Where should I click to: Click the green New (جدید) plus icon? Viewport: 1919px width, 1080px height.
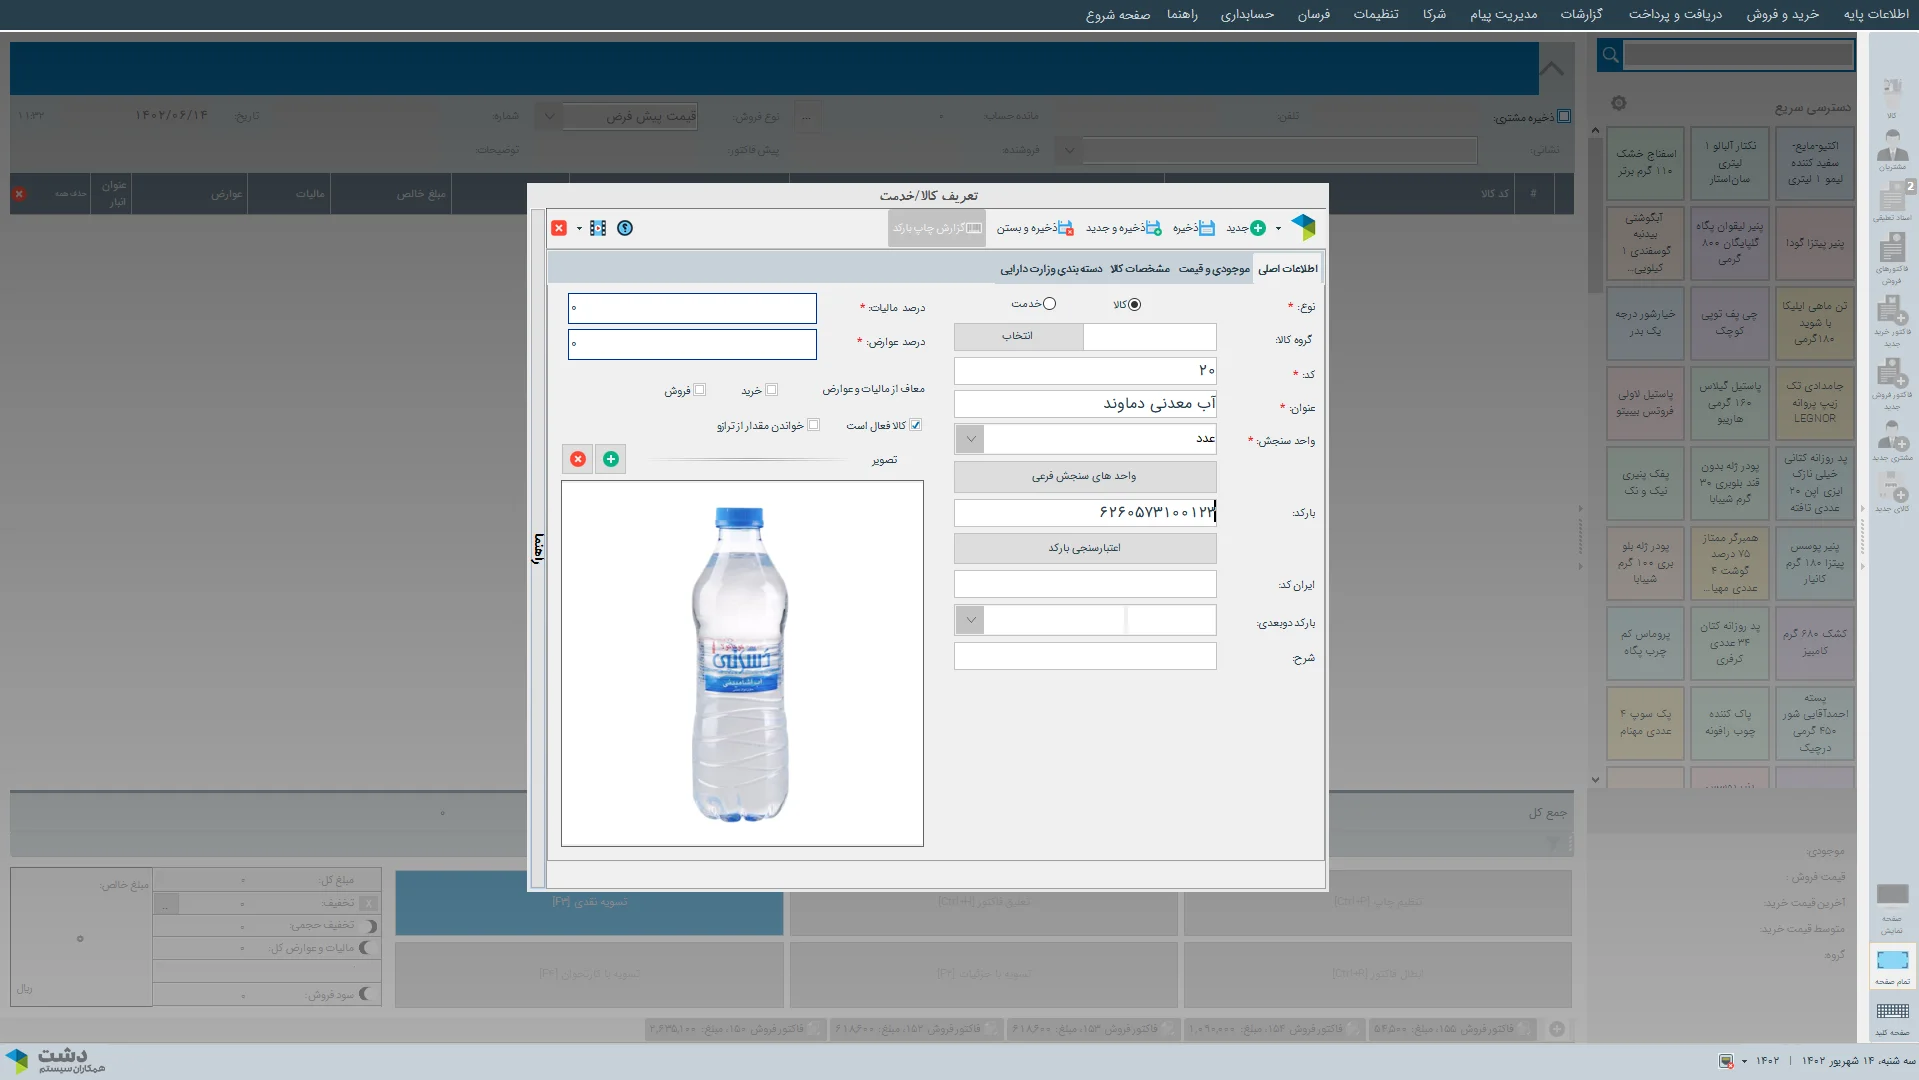coord(1258,228)
